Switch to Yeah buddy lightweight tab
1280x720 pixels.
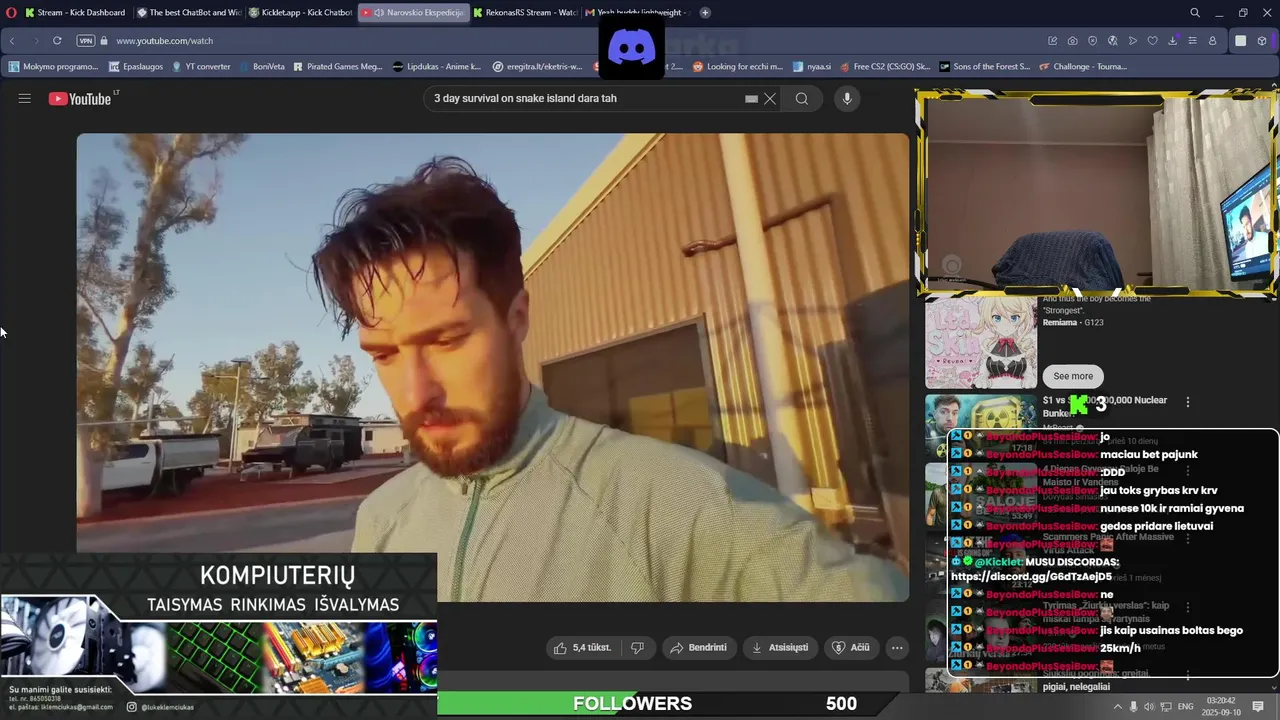pyautogui.click(x=637, y=13)
